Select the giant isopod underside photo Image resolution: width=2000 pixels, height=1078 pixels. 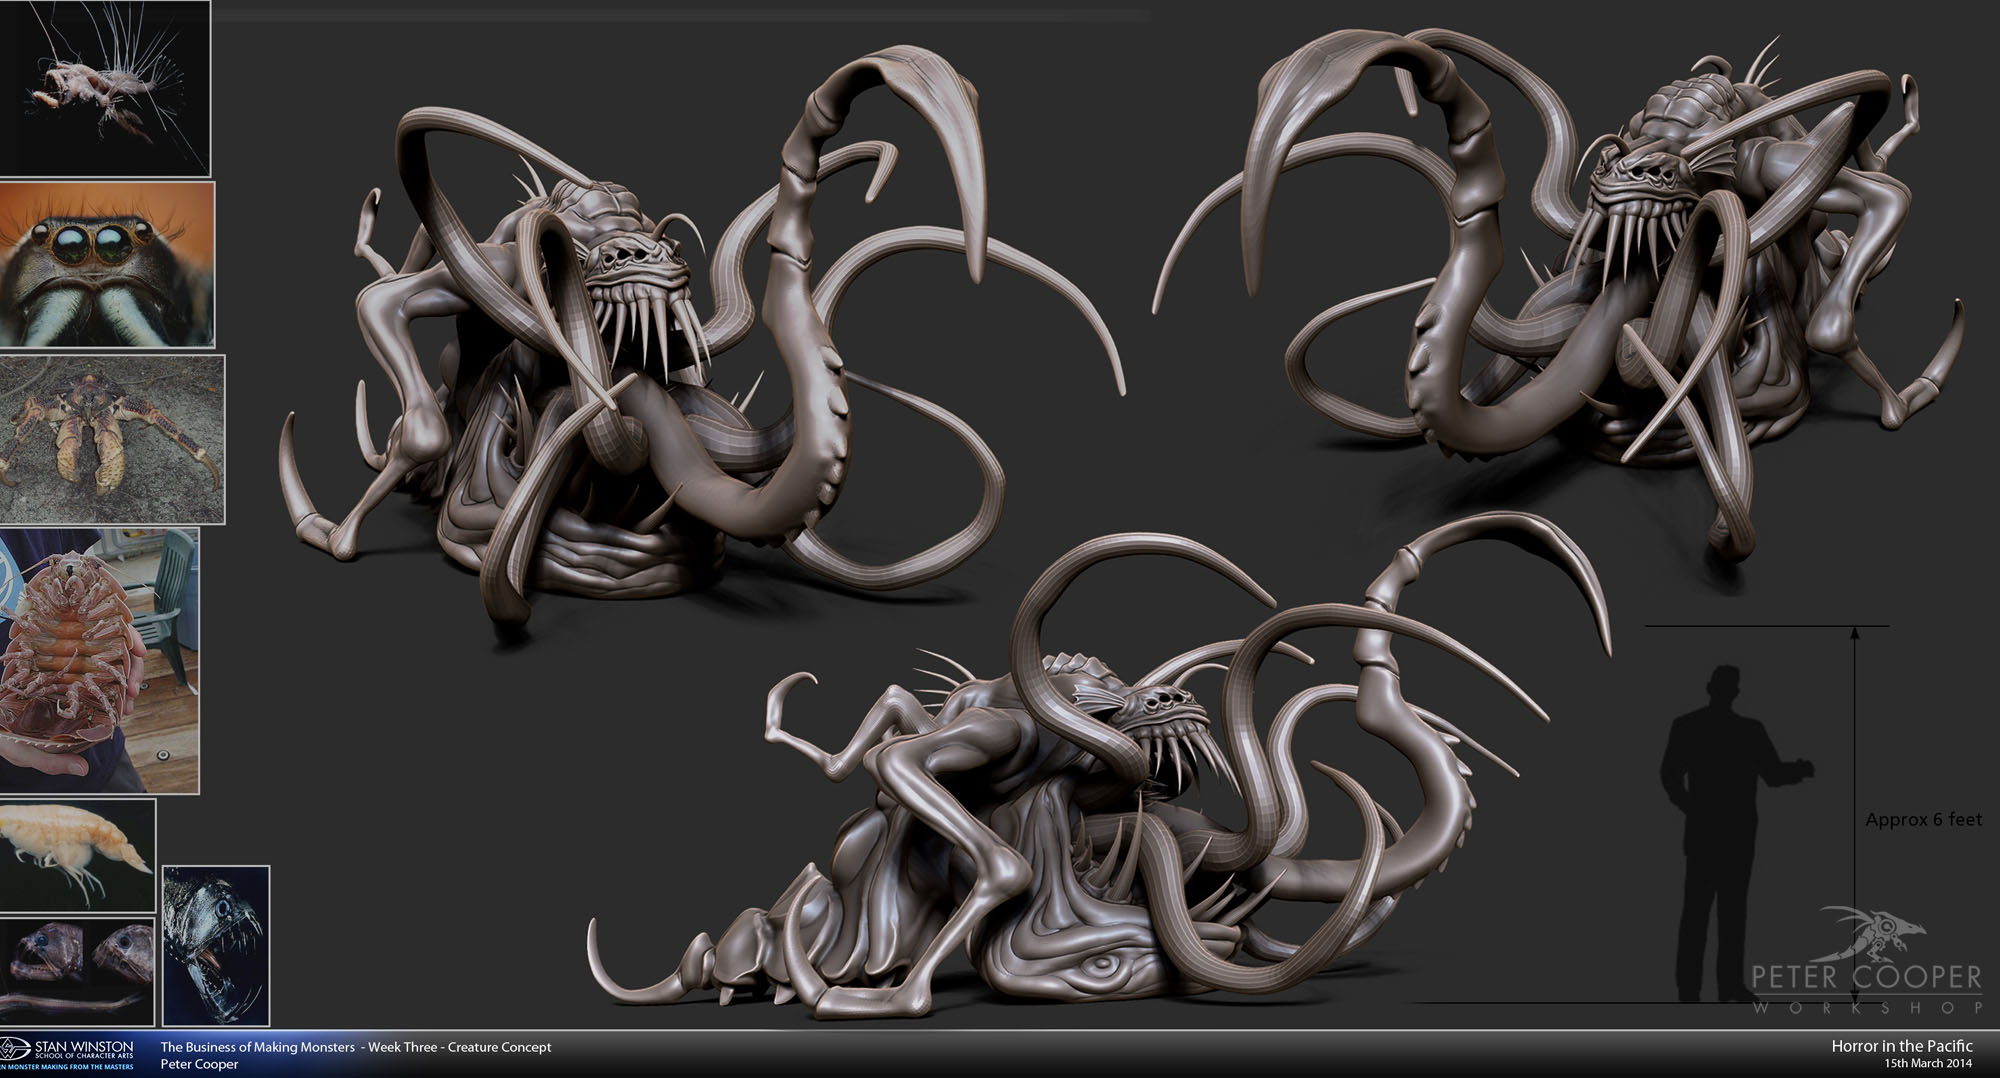[x=99, y=660]
